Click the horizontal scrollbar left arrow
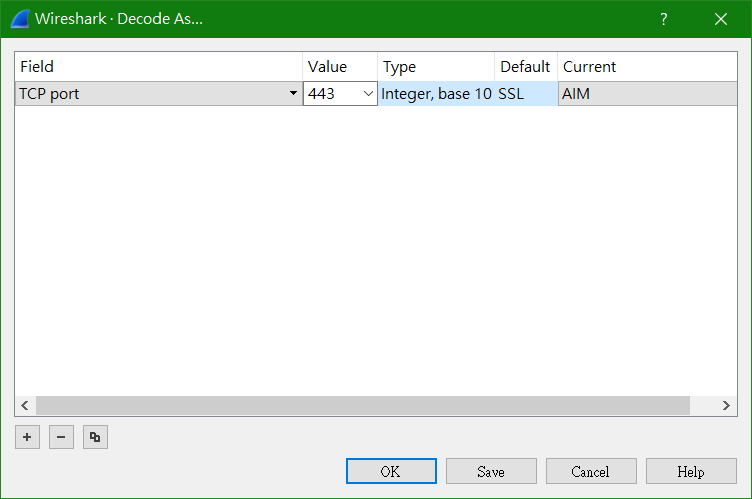 [x=25, y=405]
